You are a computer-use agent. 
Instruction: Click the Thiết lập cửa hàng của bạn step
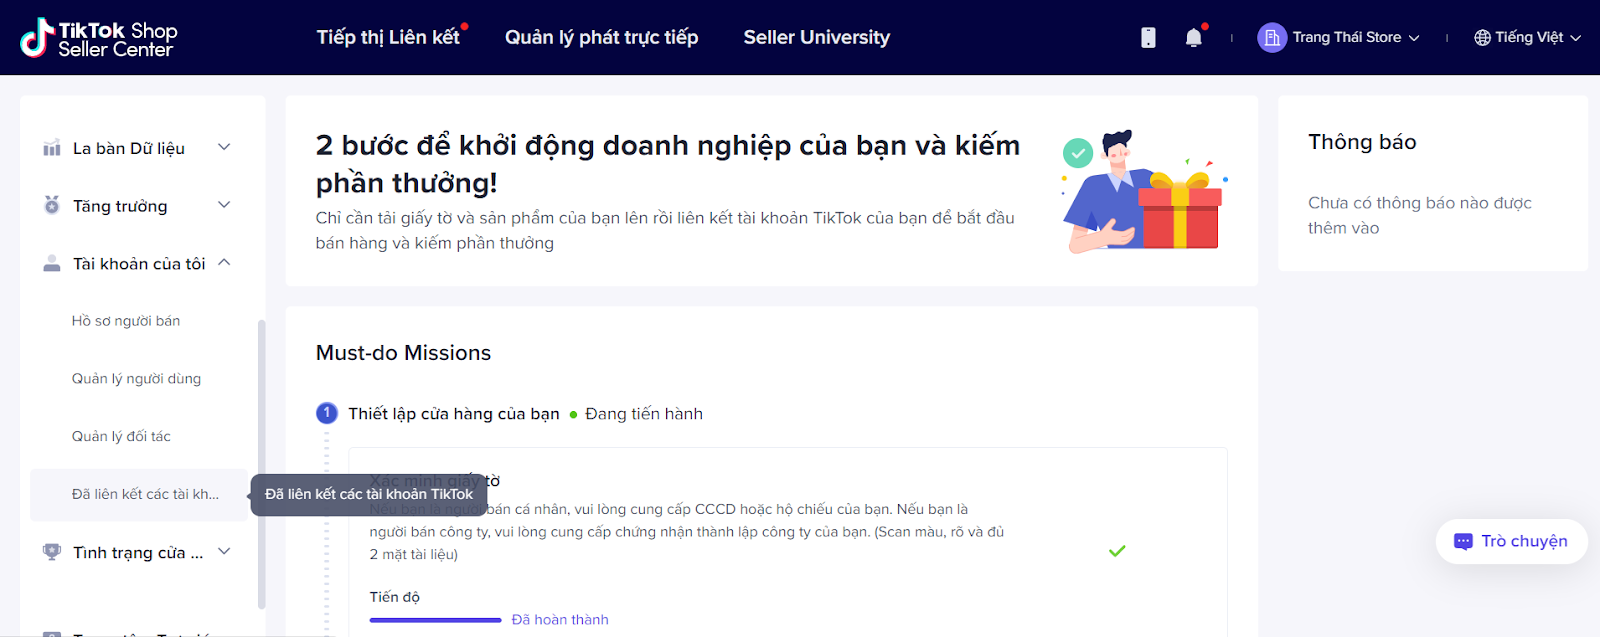tap(454, 414)
